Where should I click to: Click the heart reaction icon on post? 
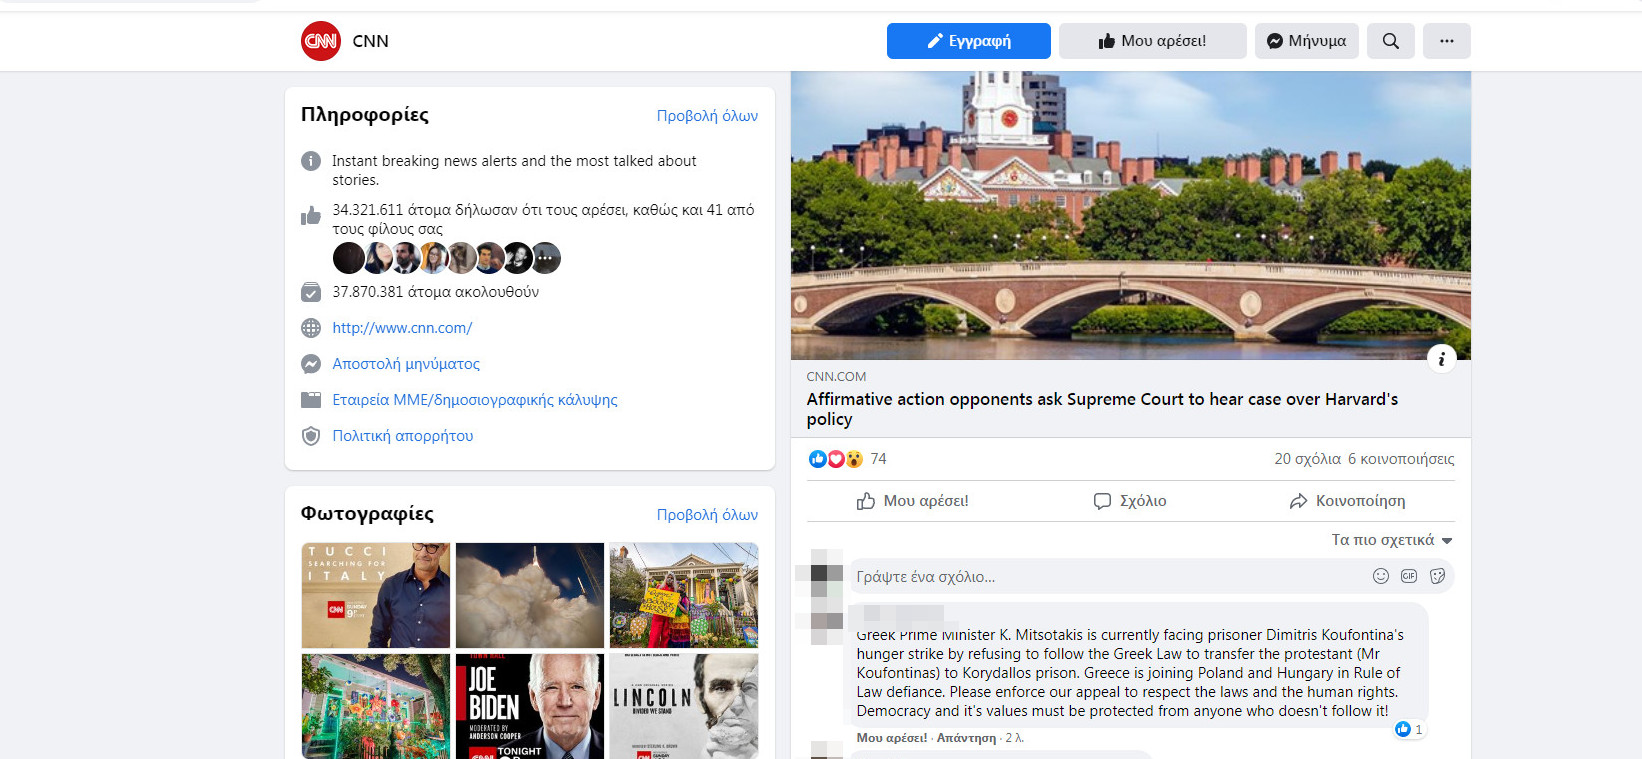point(836,459)
